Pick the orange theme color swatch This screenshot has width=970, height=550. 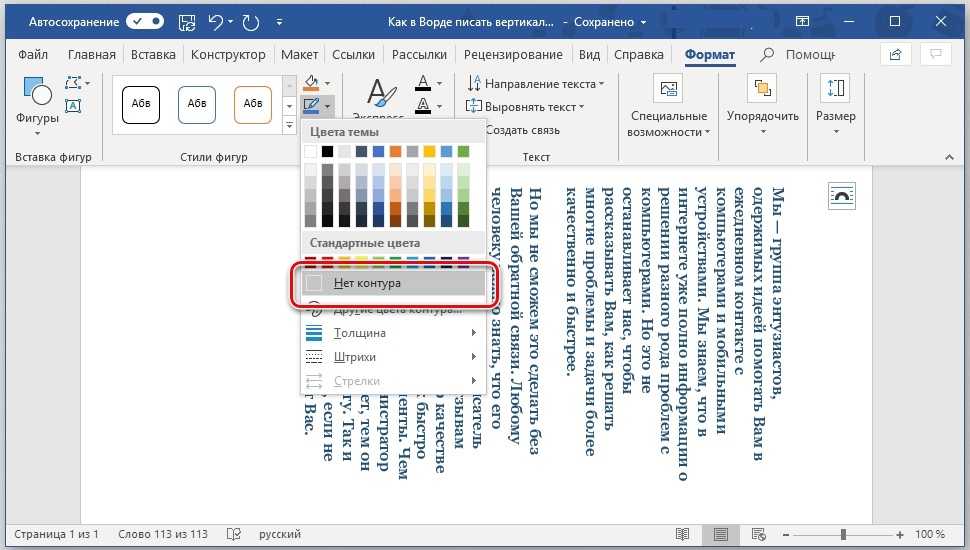396,151
